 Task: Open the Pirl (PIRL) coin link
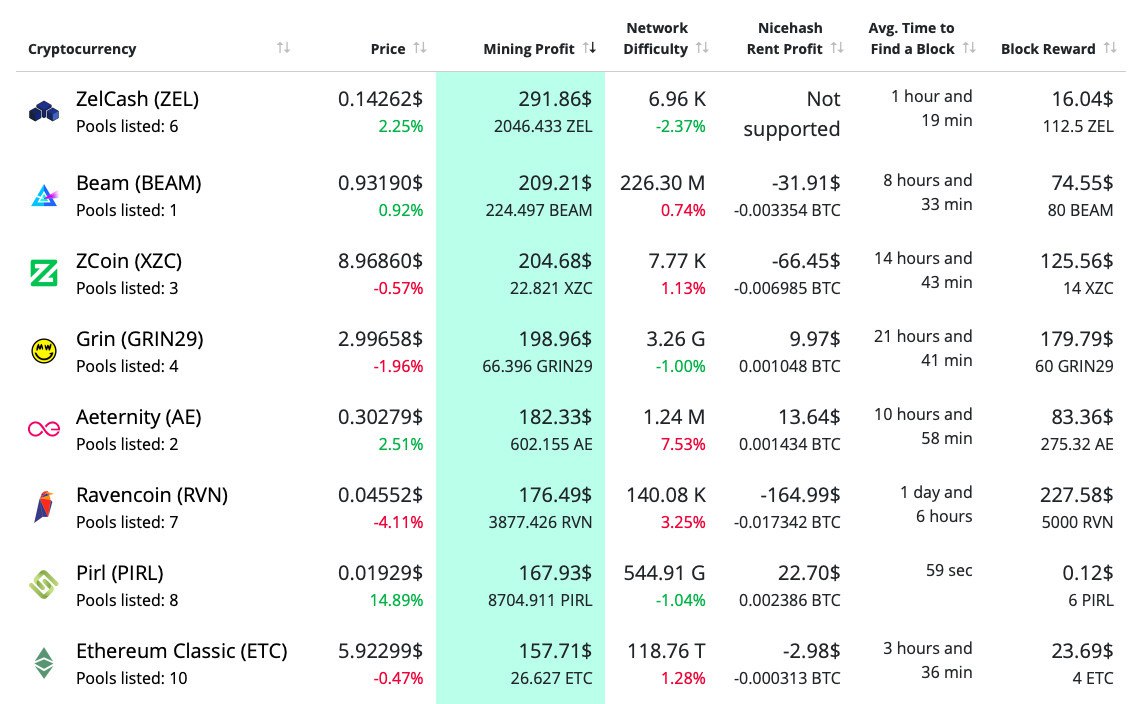pos(120,573)
